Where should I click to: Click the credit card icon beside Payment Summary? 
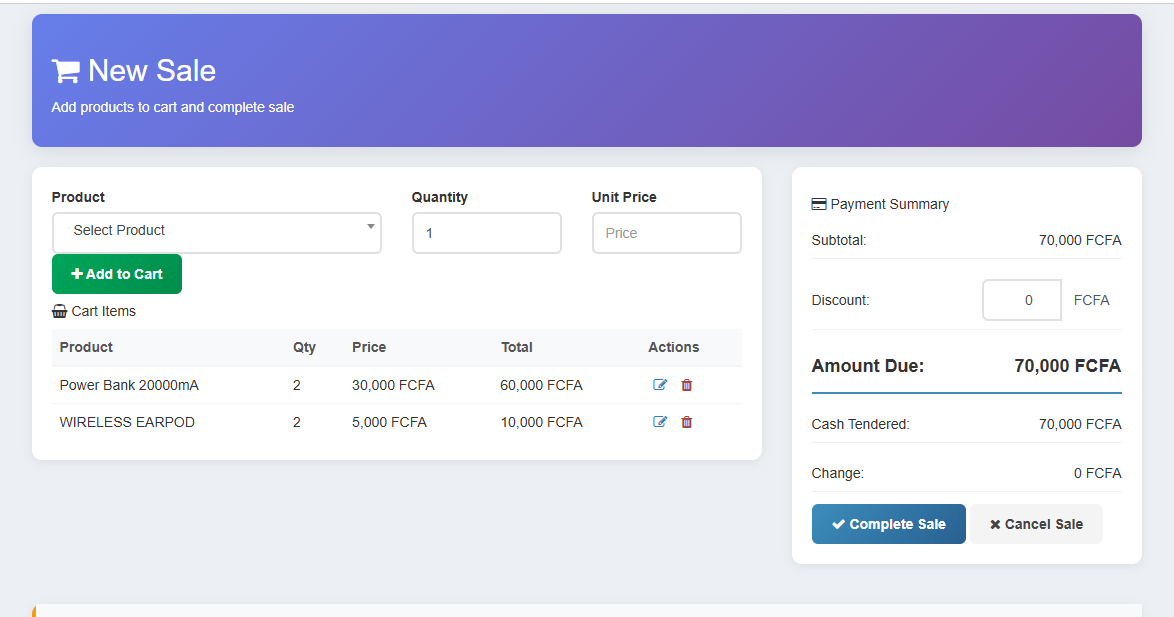819,204
